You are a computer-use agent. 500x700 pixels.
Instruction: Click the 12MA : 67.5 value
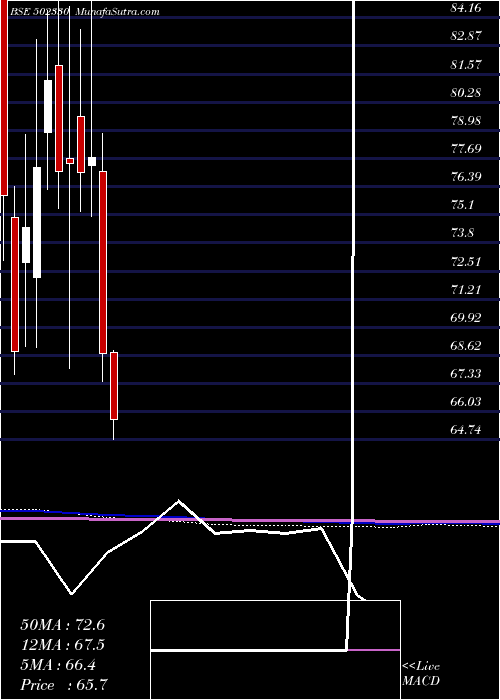62,645
